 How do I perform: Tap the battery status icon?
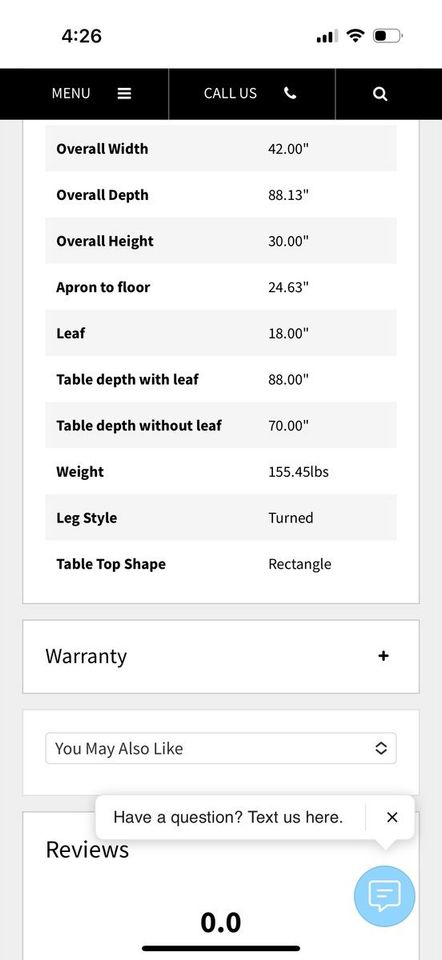pyautogui.click(x=388, y=36)
